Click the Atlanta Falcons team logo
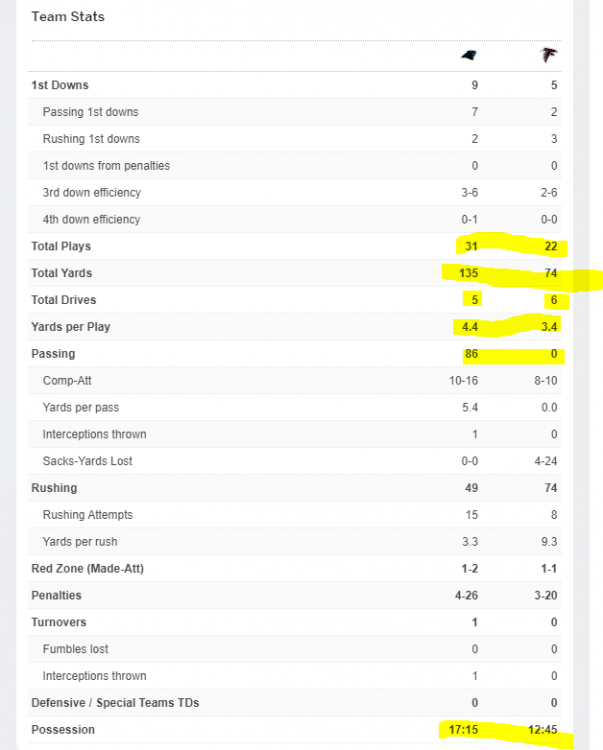The width and height of the screenshot is (603, 750). pos(549,55)
